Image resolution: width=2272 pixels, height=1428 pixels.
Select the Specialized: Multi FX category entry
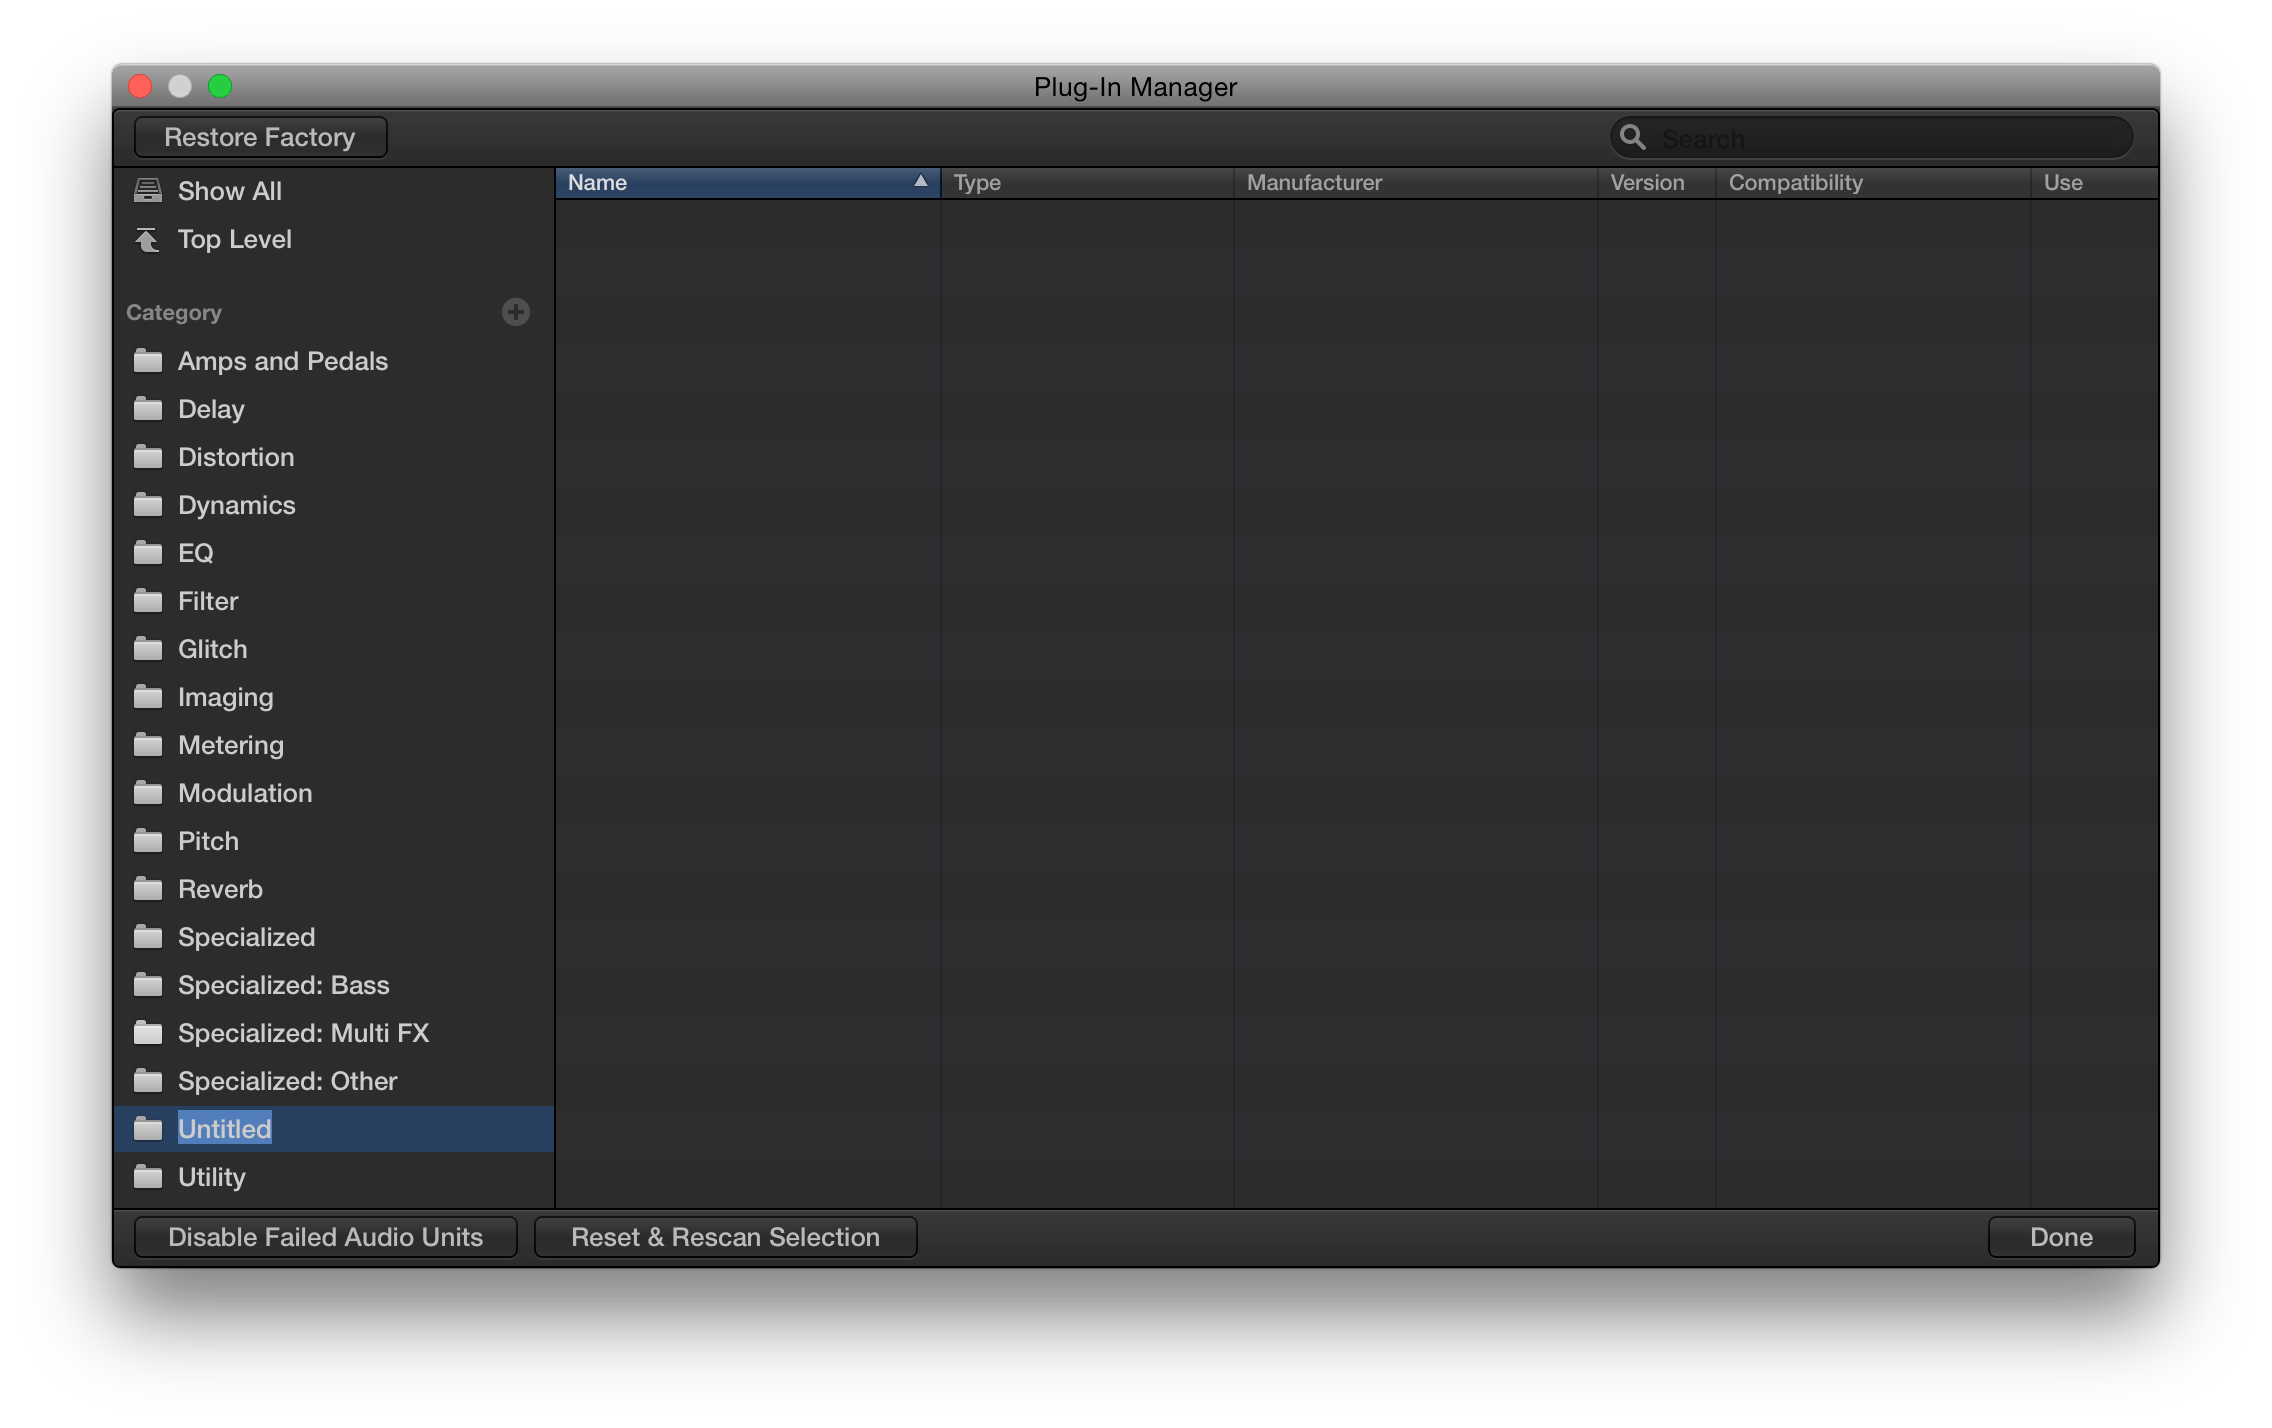coord(303,1032)
